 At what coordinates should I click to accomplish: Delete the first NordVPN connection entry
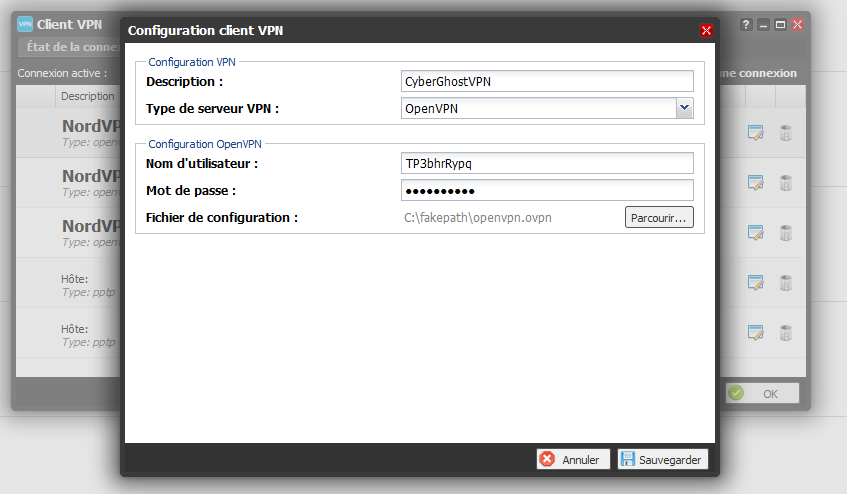pos(786,132)
